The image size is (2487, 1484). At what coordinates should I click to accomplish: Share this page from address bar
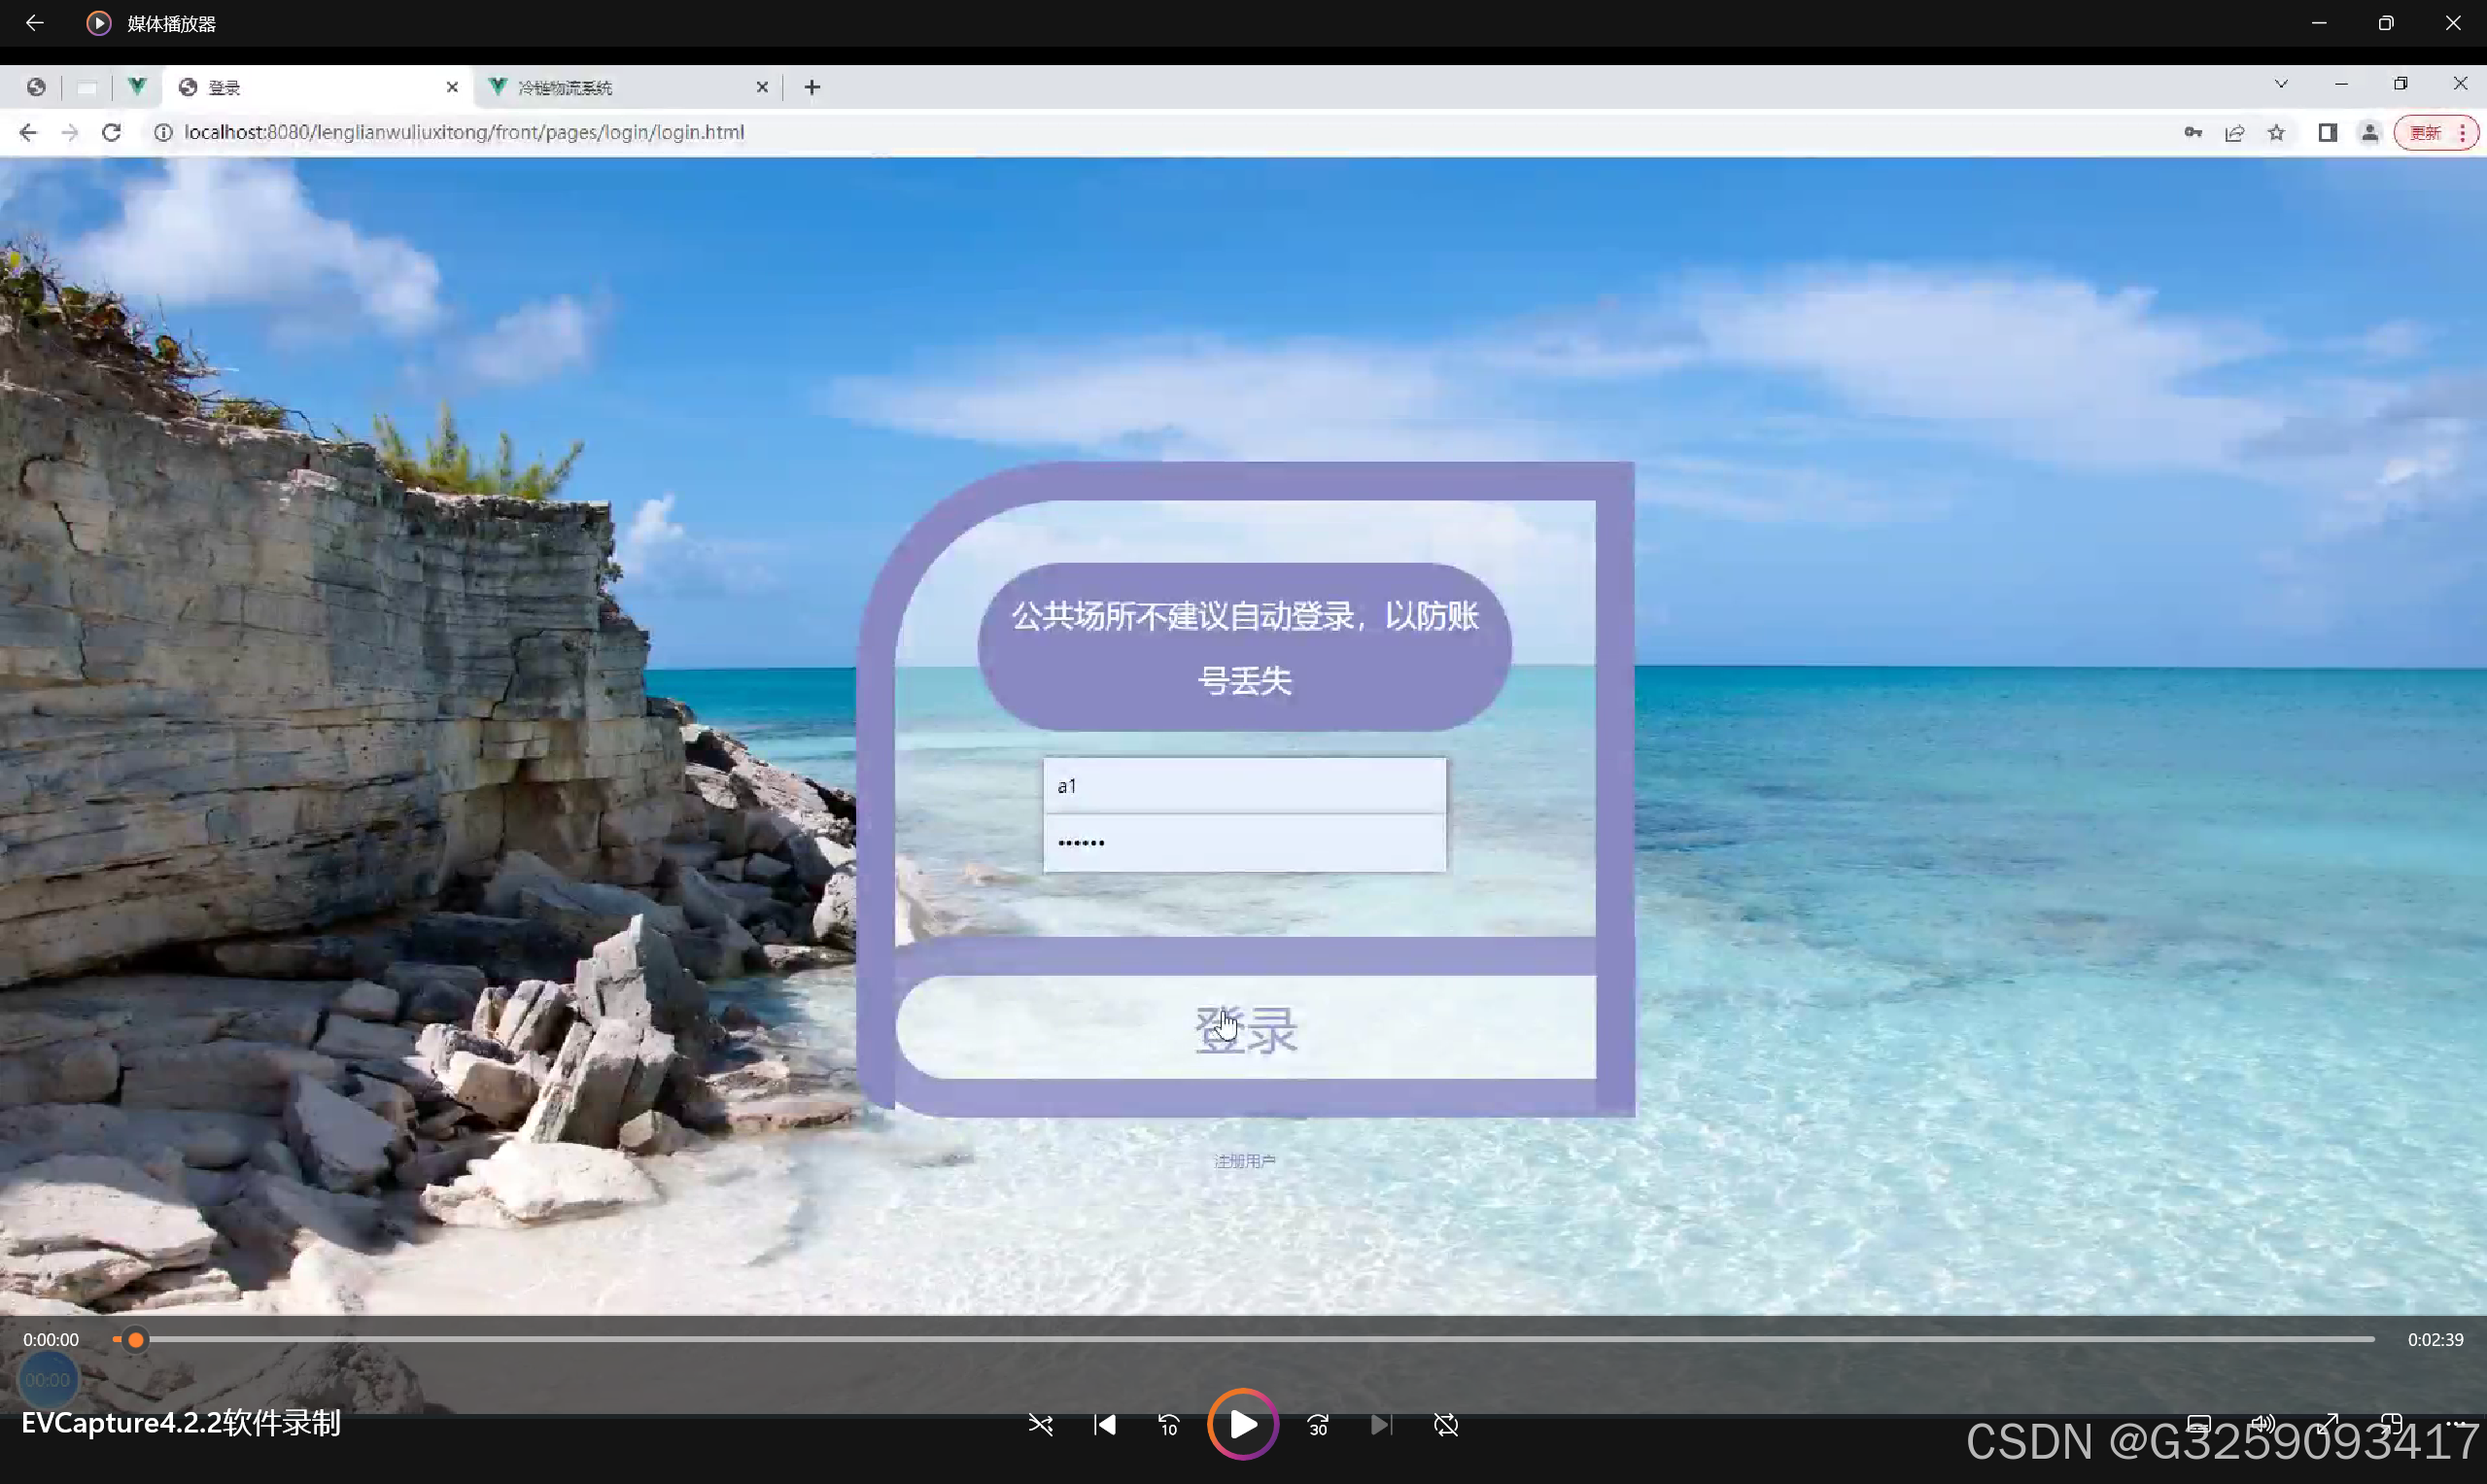pos(2235,132)
